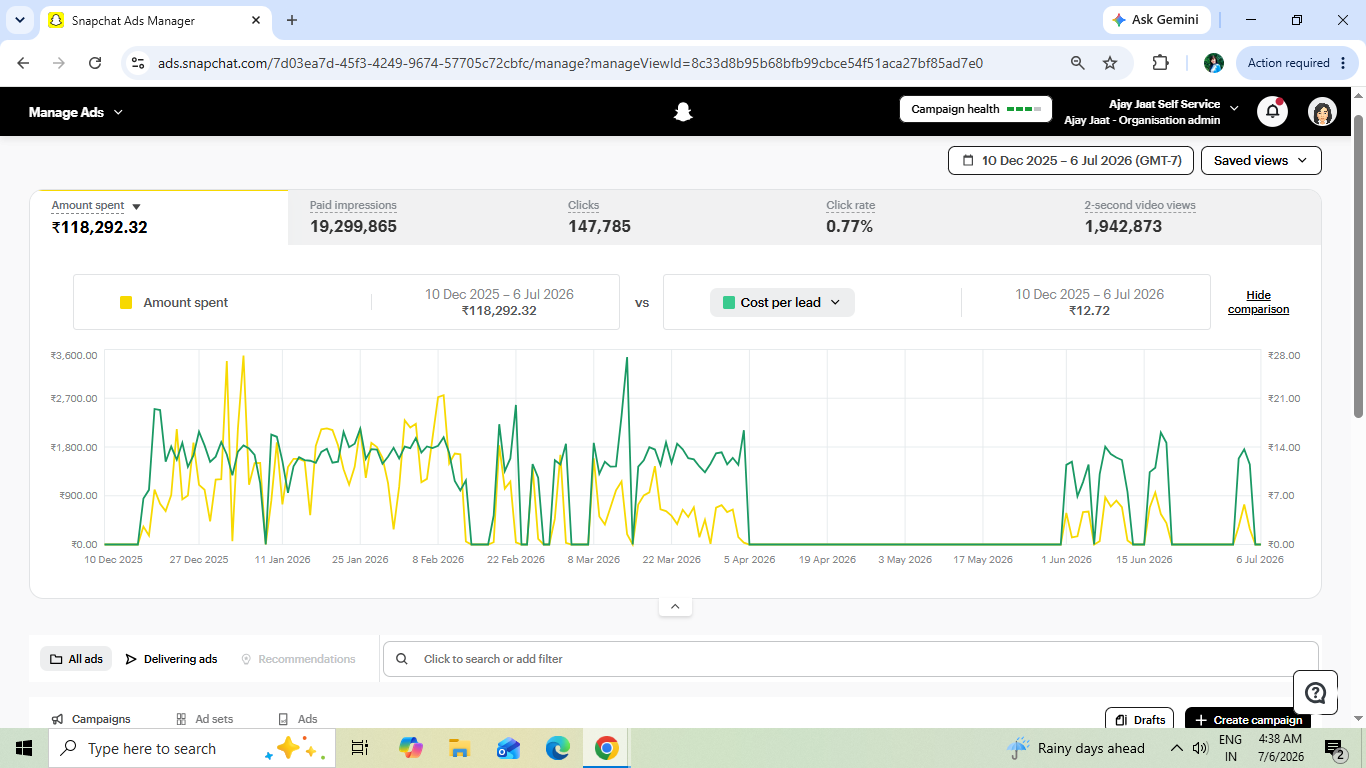
Task: Open the user profile avatar
Action: tap(1322, 112)
